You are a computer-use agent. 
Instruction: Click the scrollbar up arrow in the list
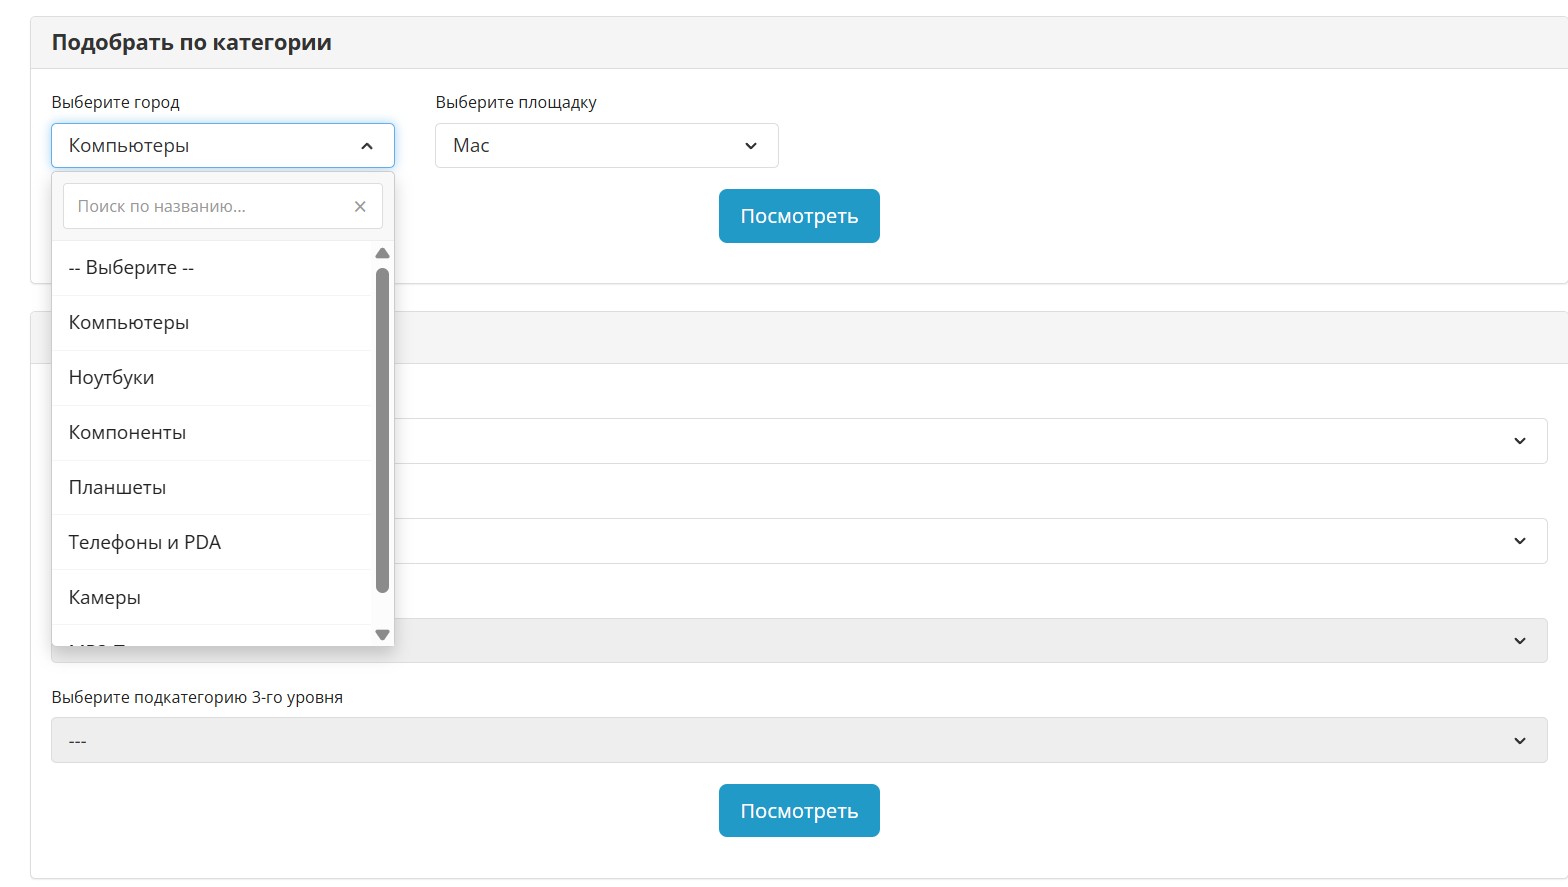pos(382,253)
